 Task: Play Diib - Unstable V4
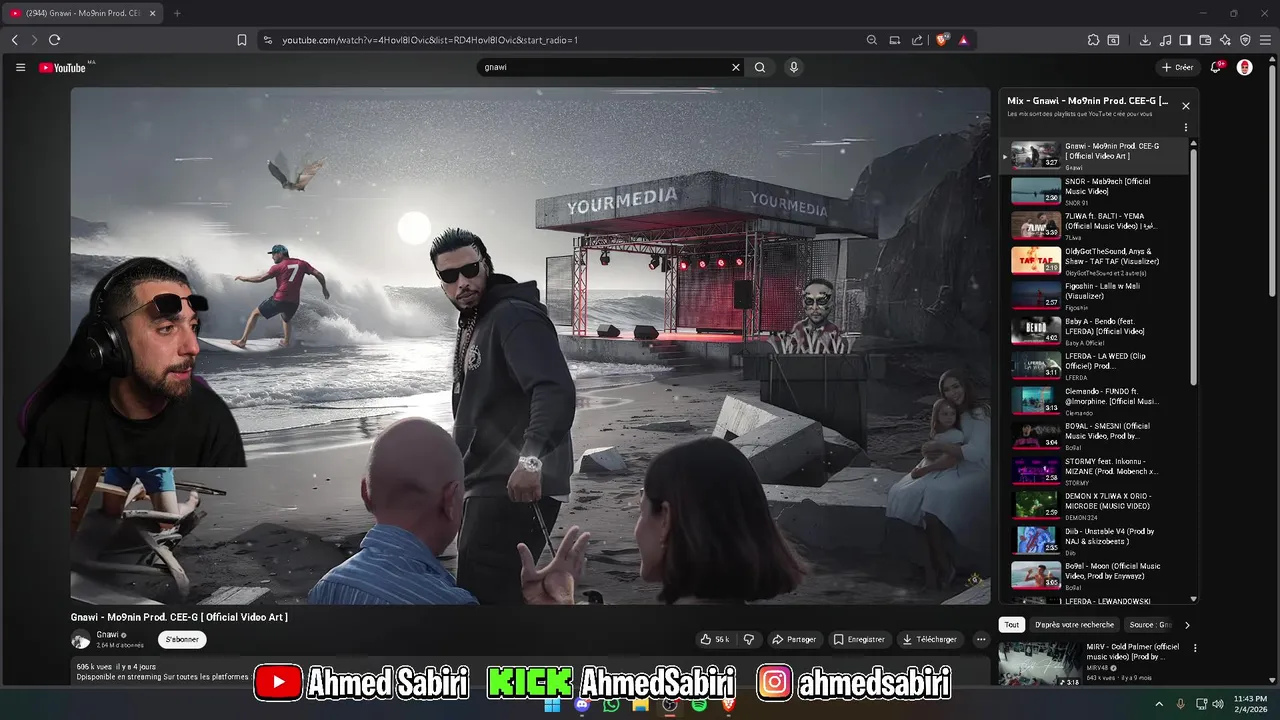(x=1094, y=540)
